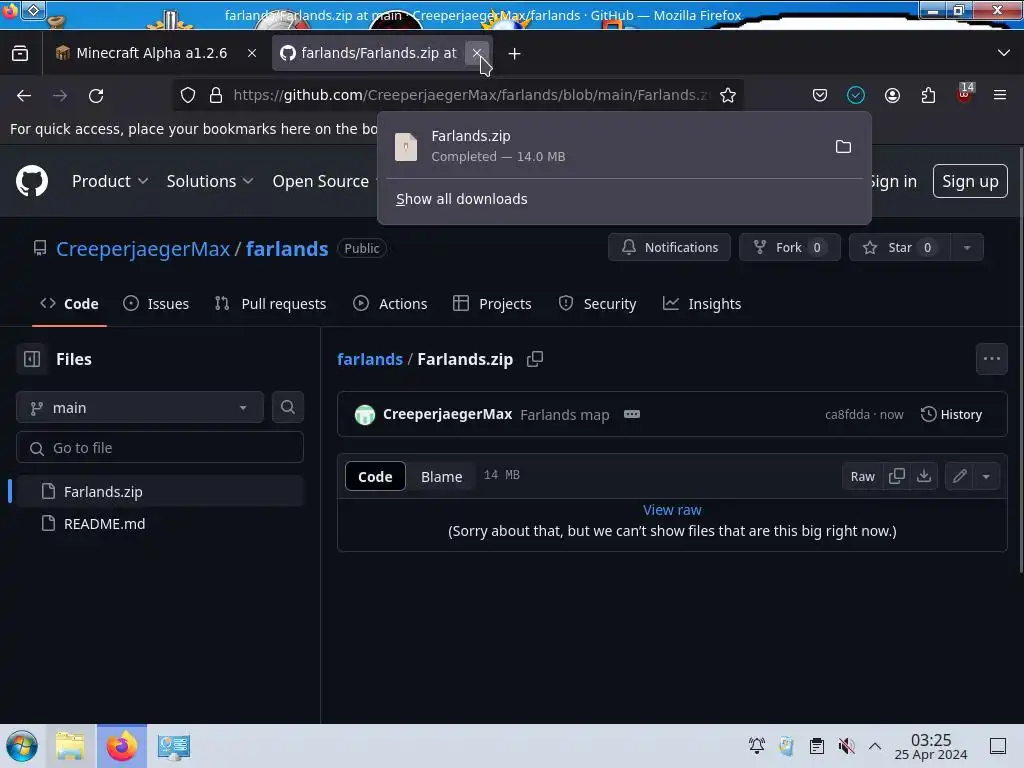Click the Firefox account avatar icon
The width and height of the screenshot is (1024, 768).
click(892, 95)
